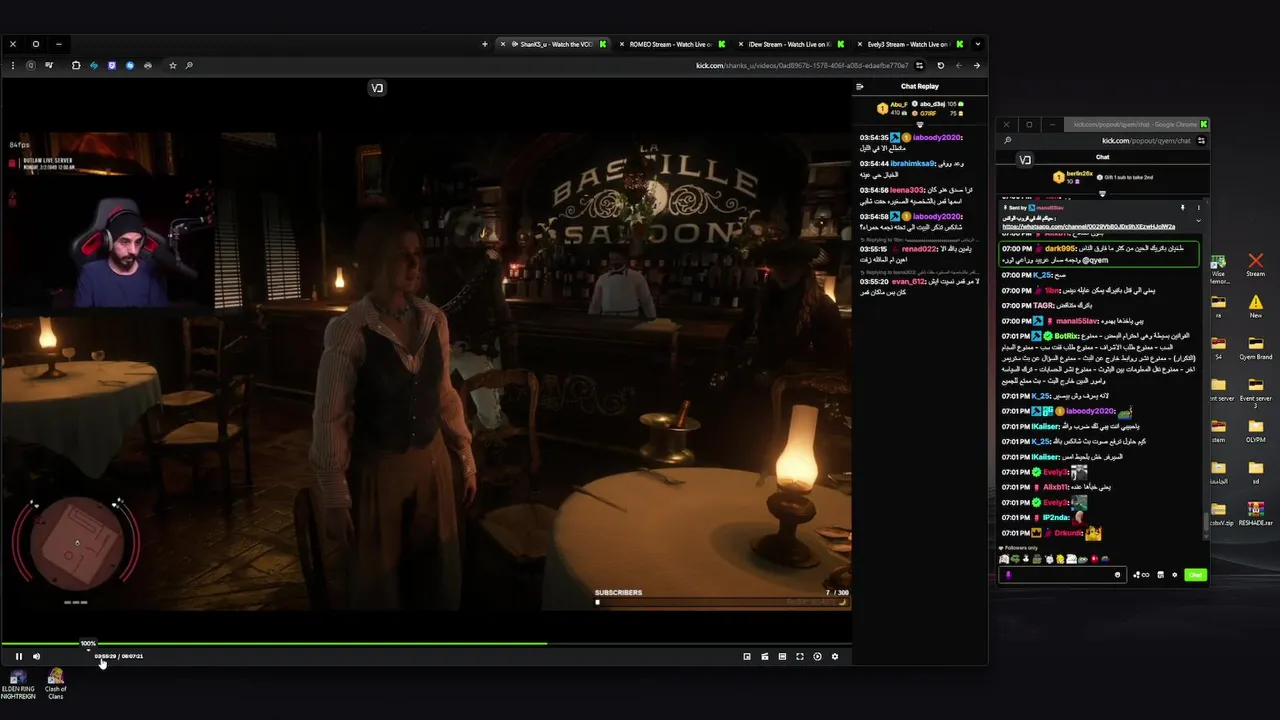Open the Stream desktop shortcut

(x=1255, y=264)
